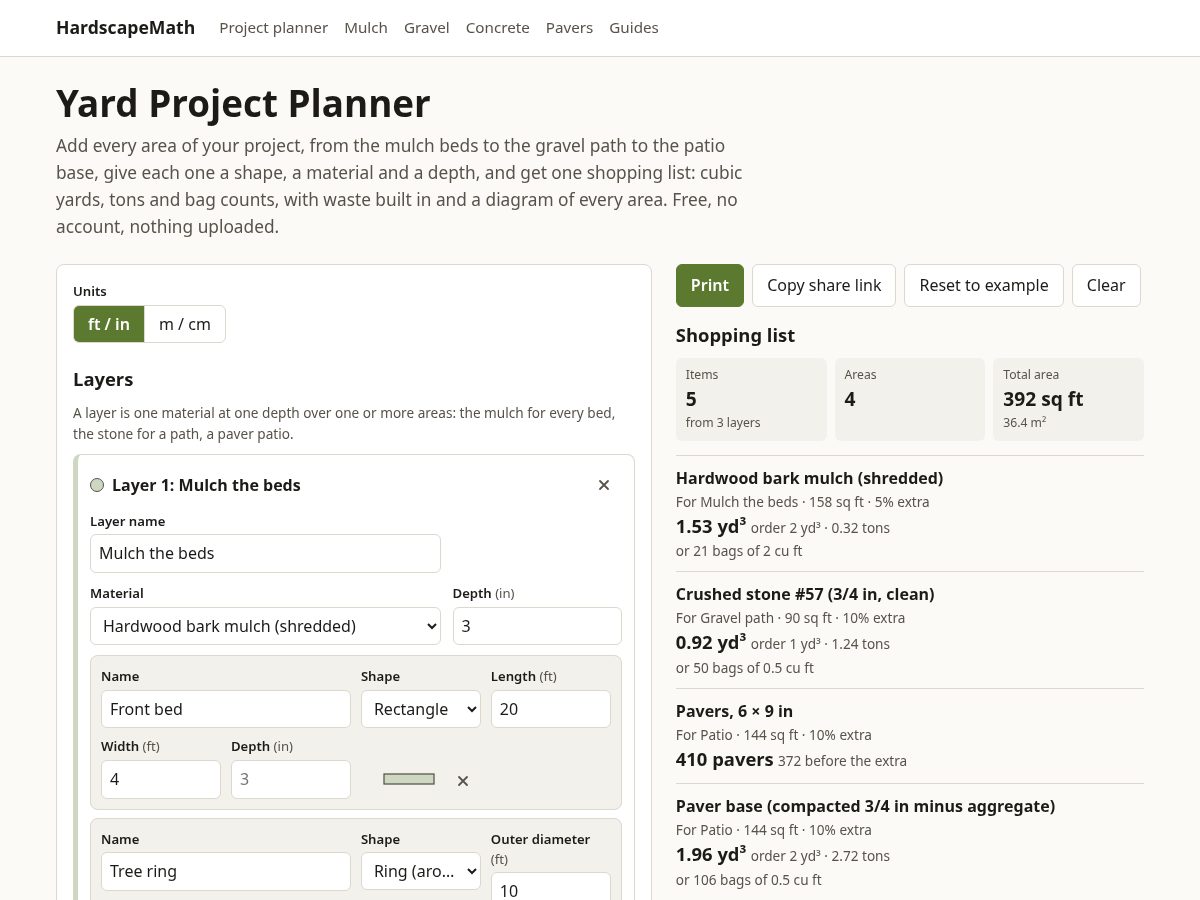
Task: Open the Front bed Shape dropdown
Action: pos(421,709)
